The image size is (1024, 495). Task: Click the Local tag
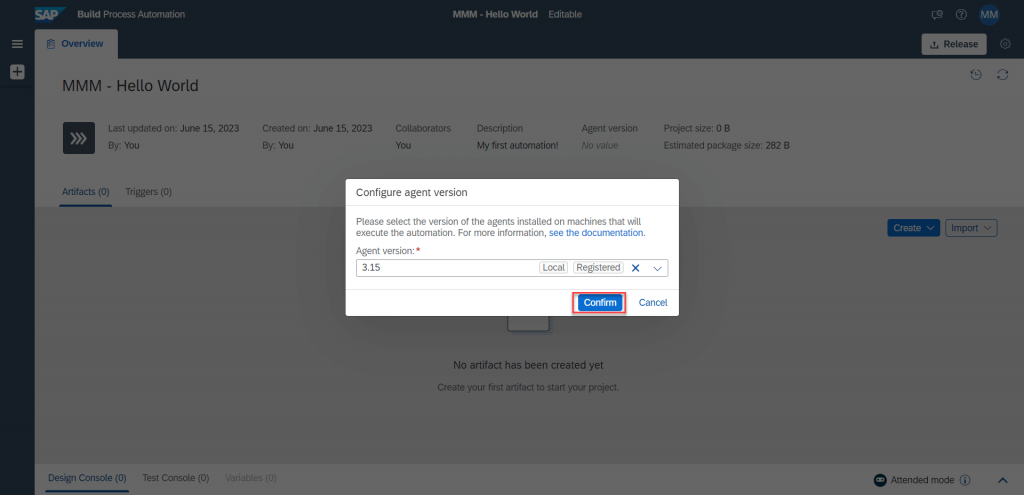click(554, 268)
